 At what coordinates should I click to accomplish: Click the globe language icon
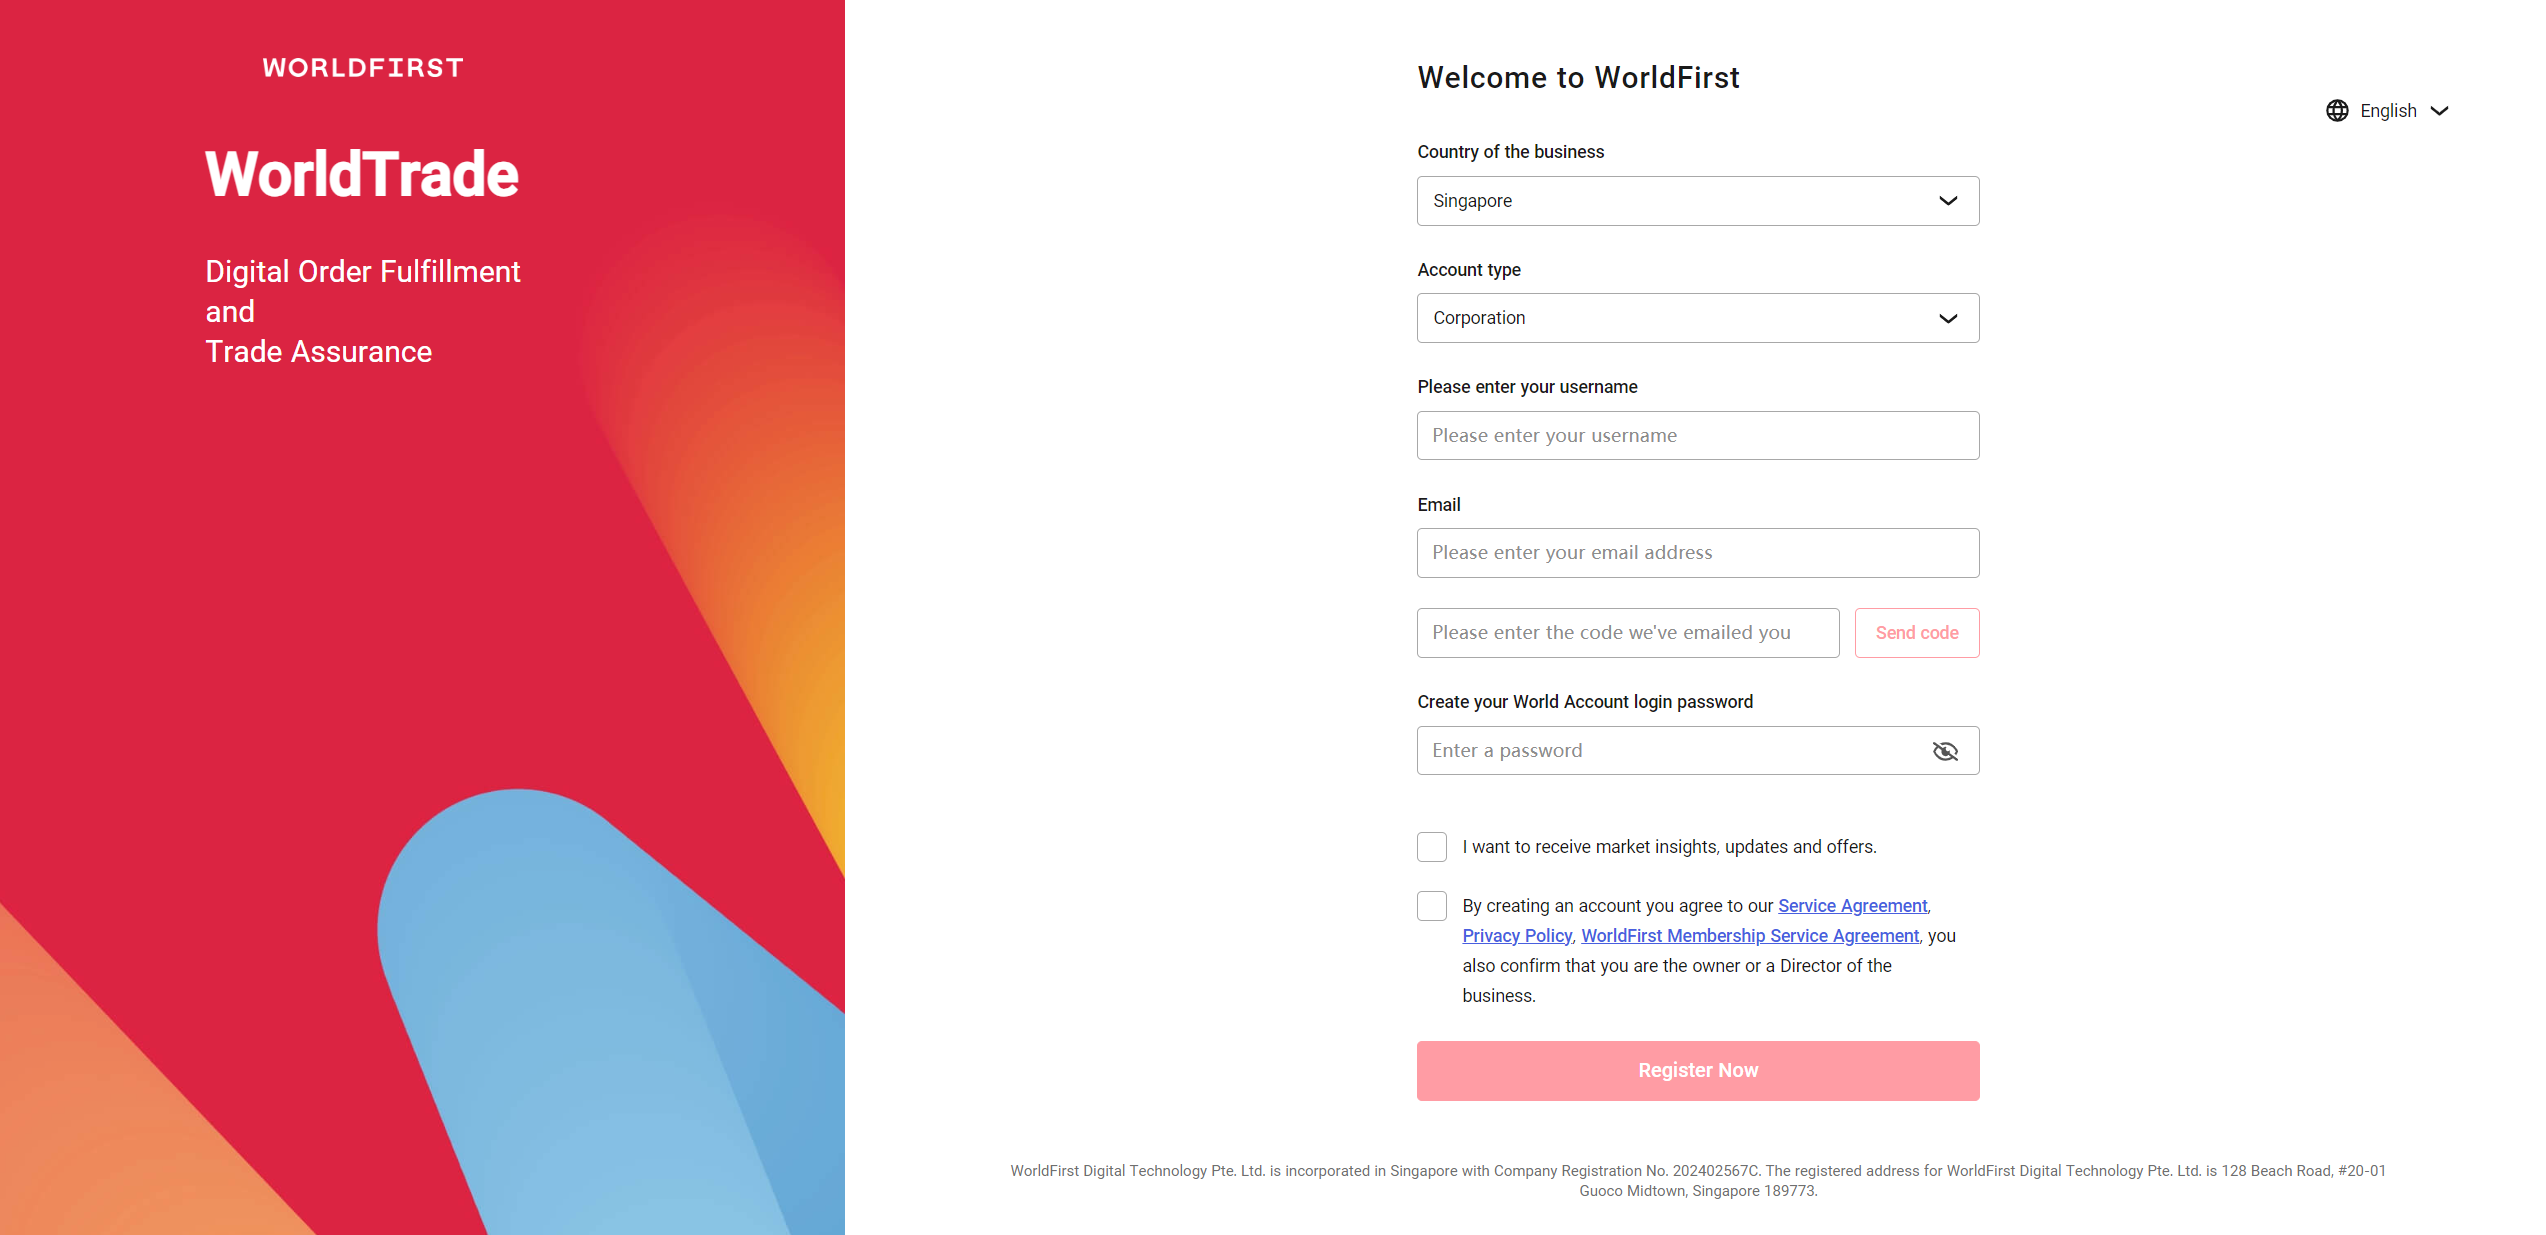(x=2338, y=110)
